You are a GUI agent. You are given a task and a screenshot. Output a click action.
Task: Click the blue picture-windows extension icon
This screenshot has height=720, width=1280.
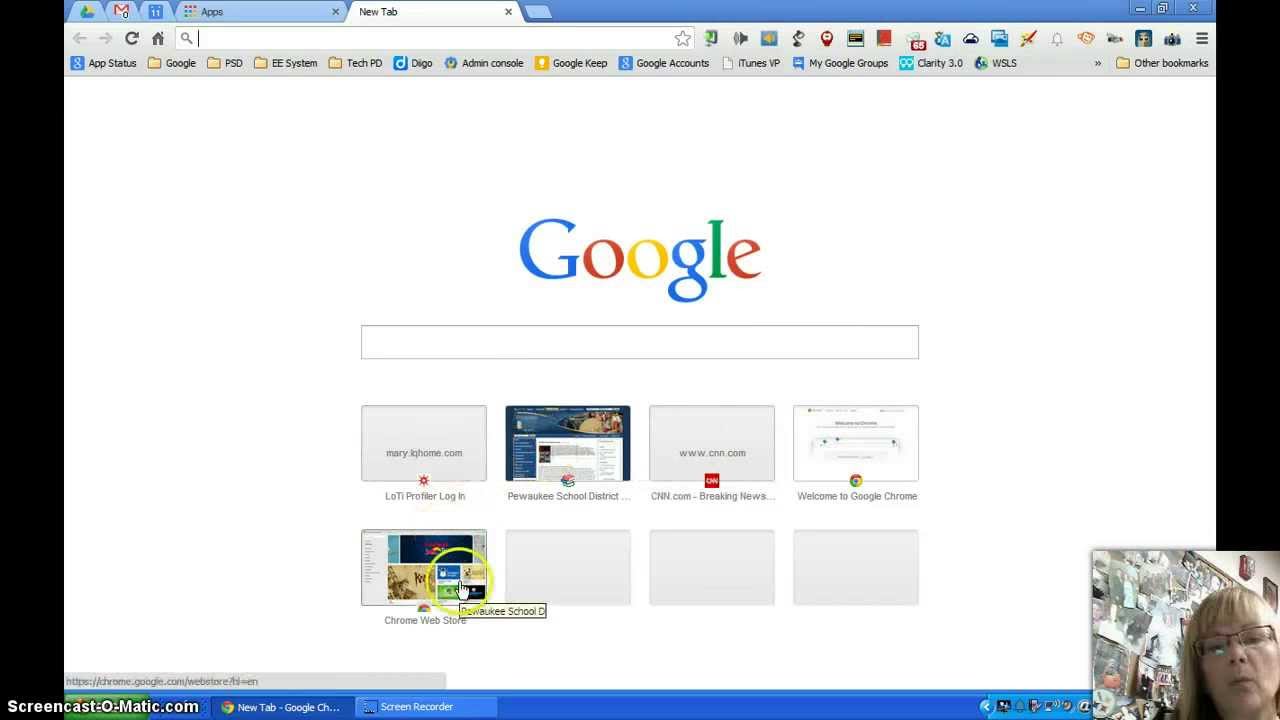(x=999, y=38)
